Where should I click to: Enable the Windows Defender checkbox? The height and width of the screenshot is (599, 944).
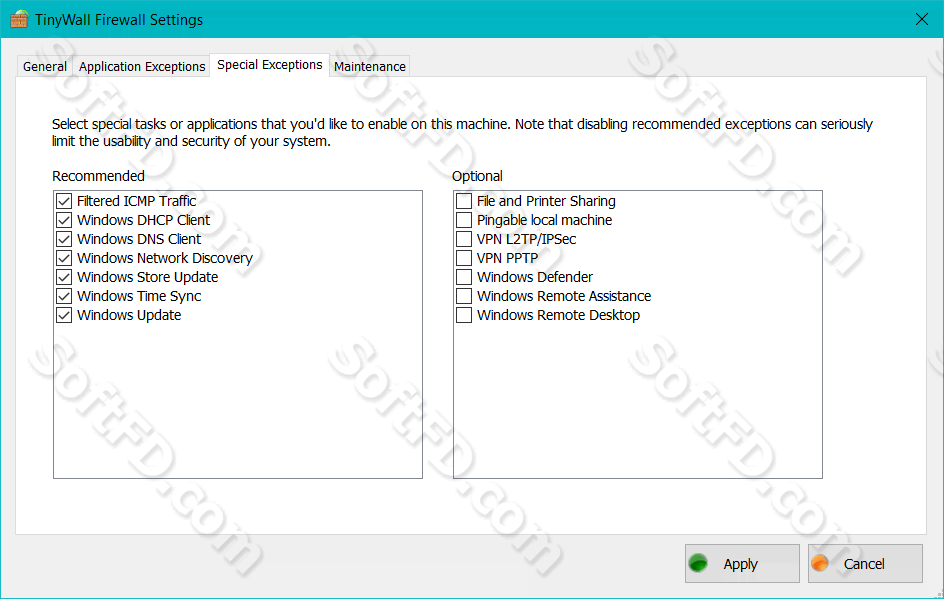pos(464,277)
